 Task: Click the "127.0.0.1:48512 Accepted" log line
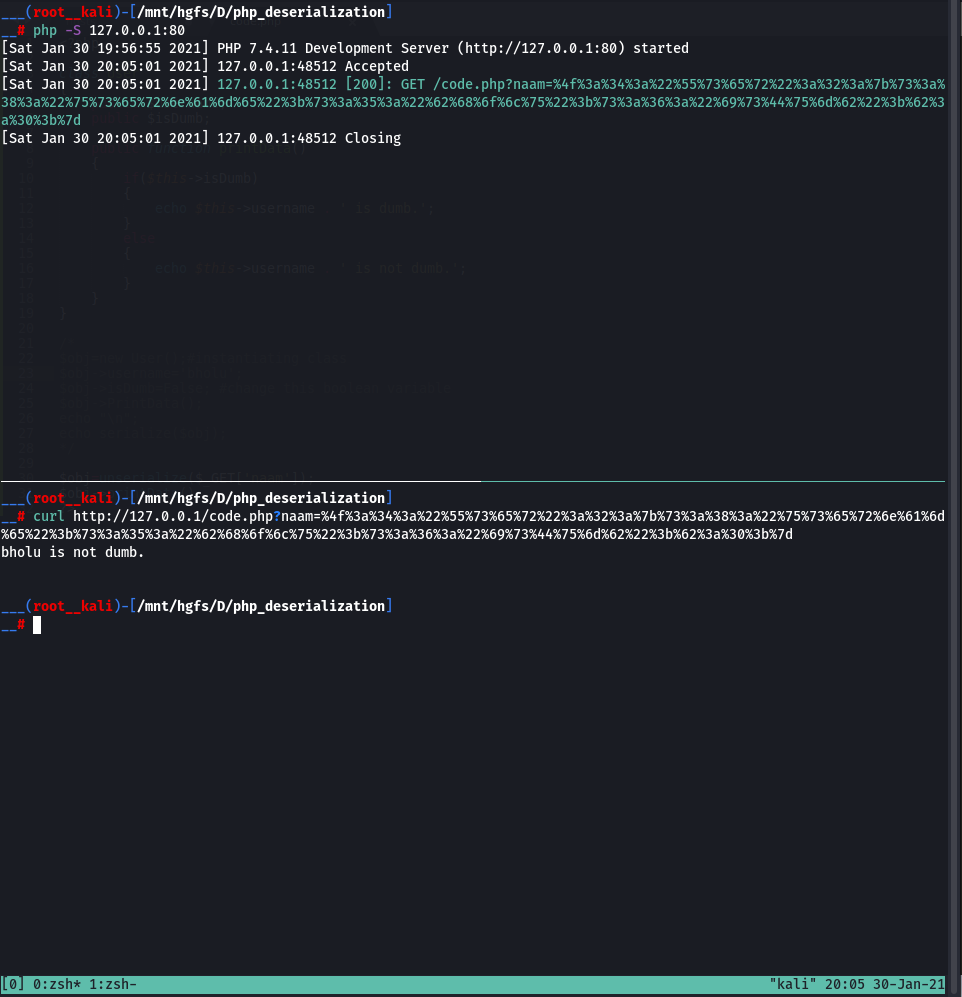(x=313, y=66)
